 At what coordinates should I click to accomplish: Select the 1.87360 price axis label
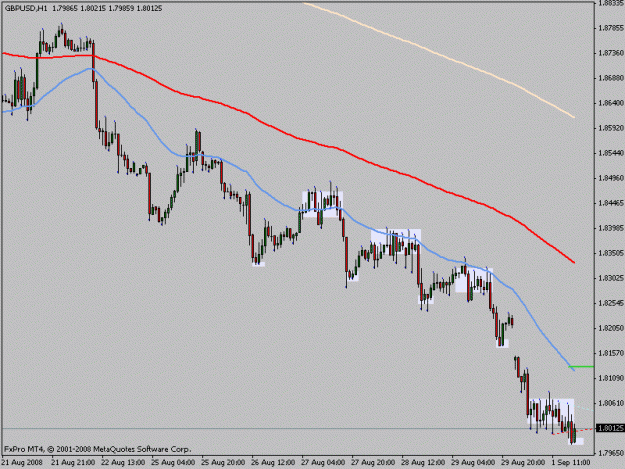pos(611,53)
